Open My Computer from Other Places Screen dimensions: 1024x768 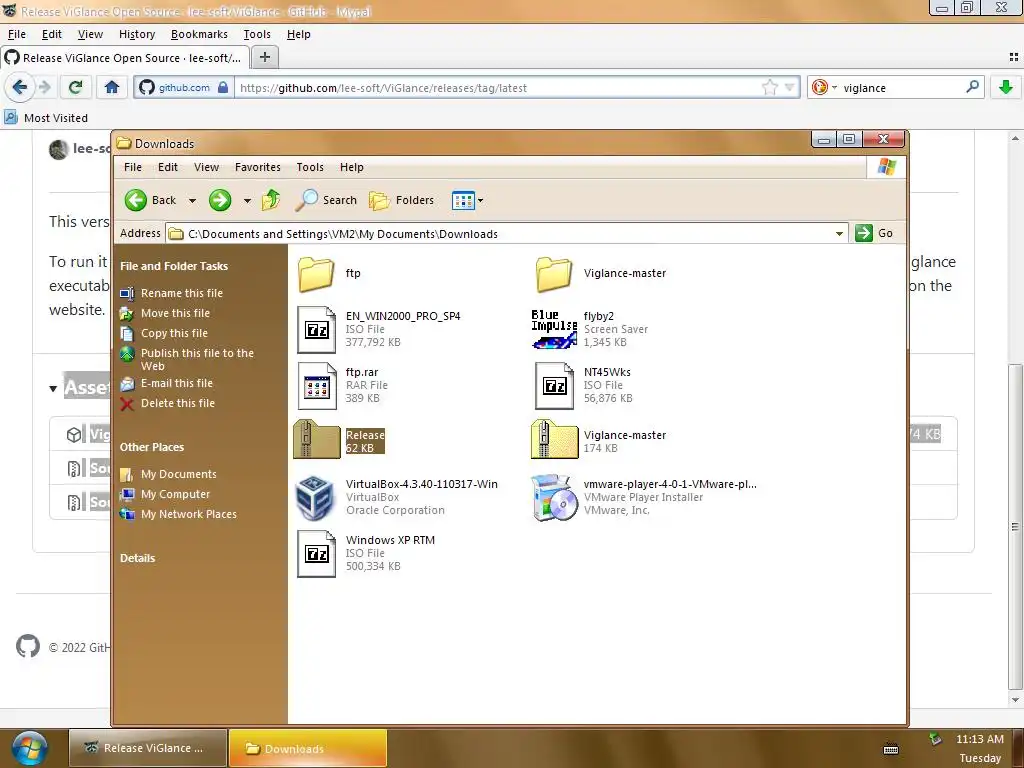(175, 494)
